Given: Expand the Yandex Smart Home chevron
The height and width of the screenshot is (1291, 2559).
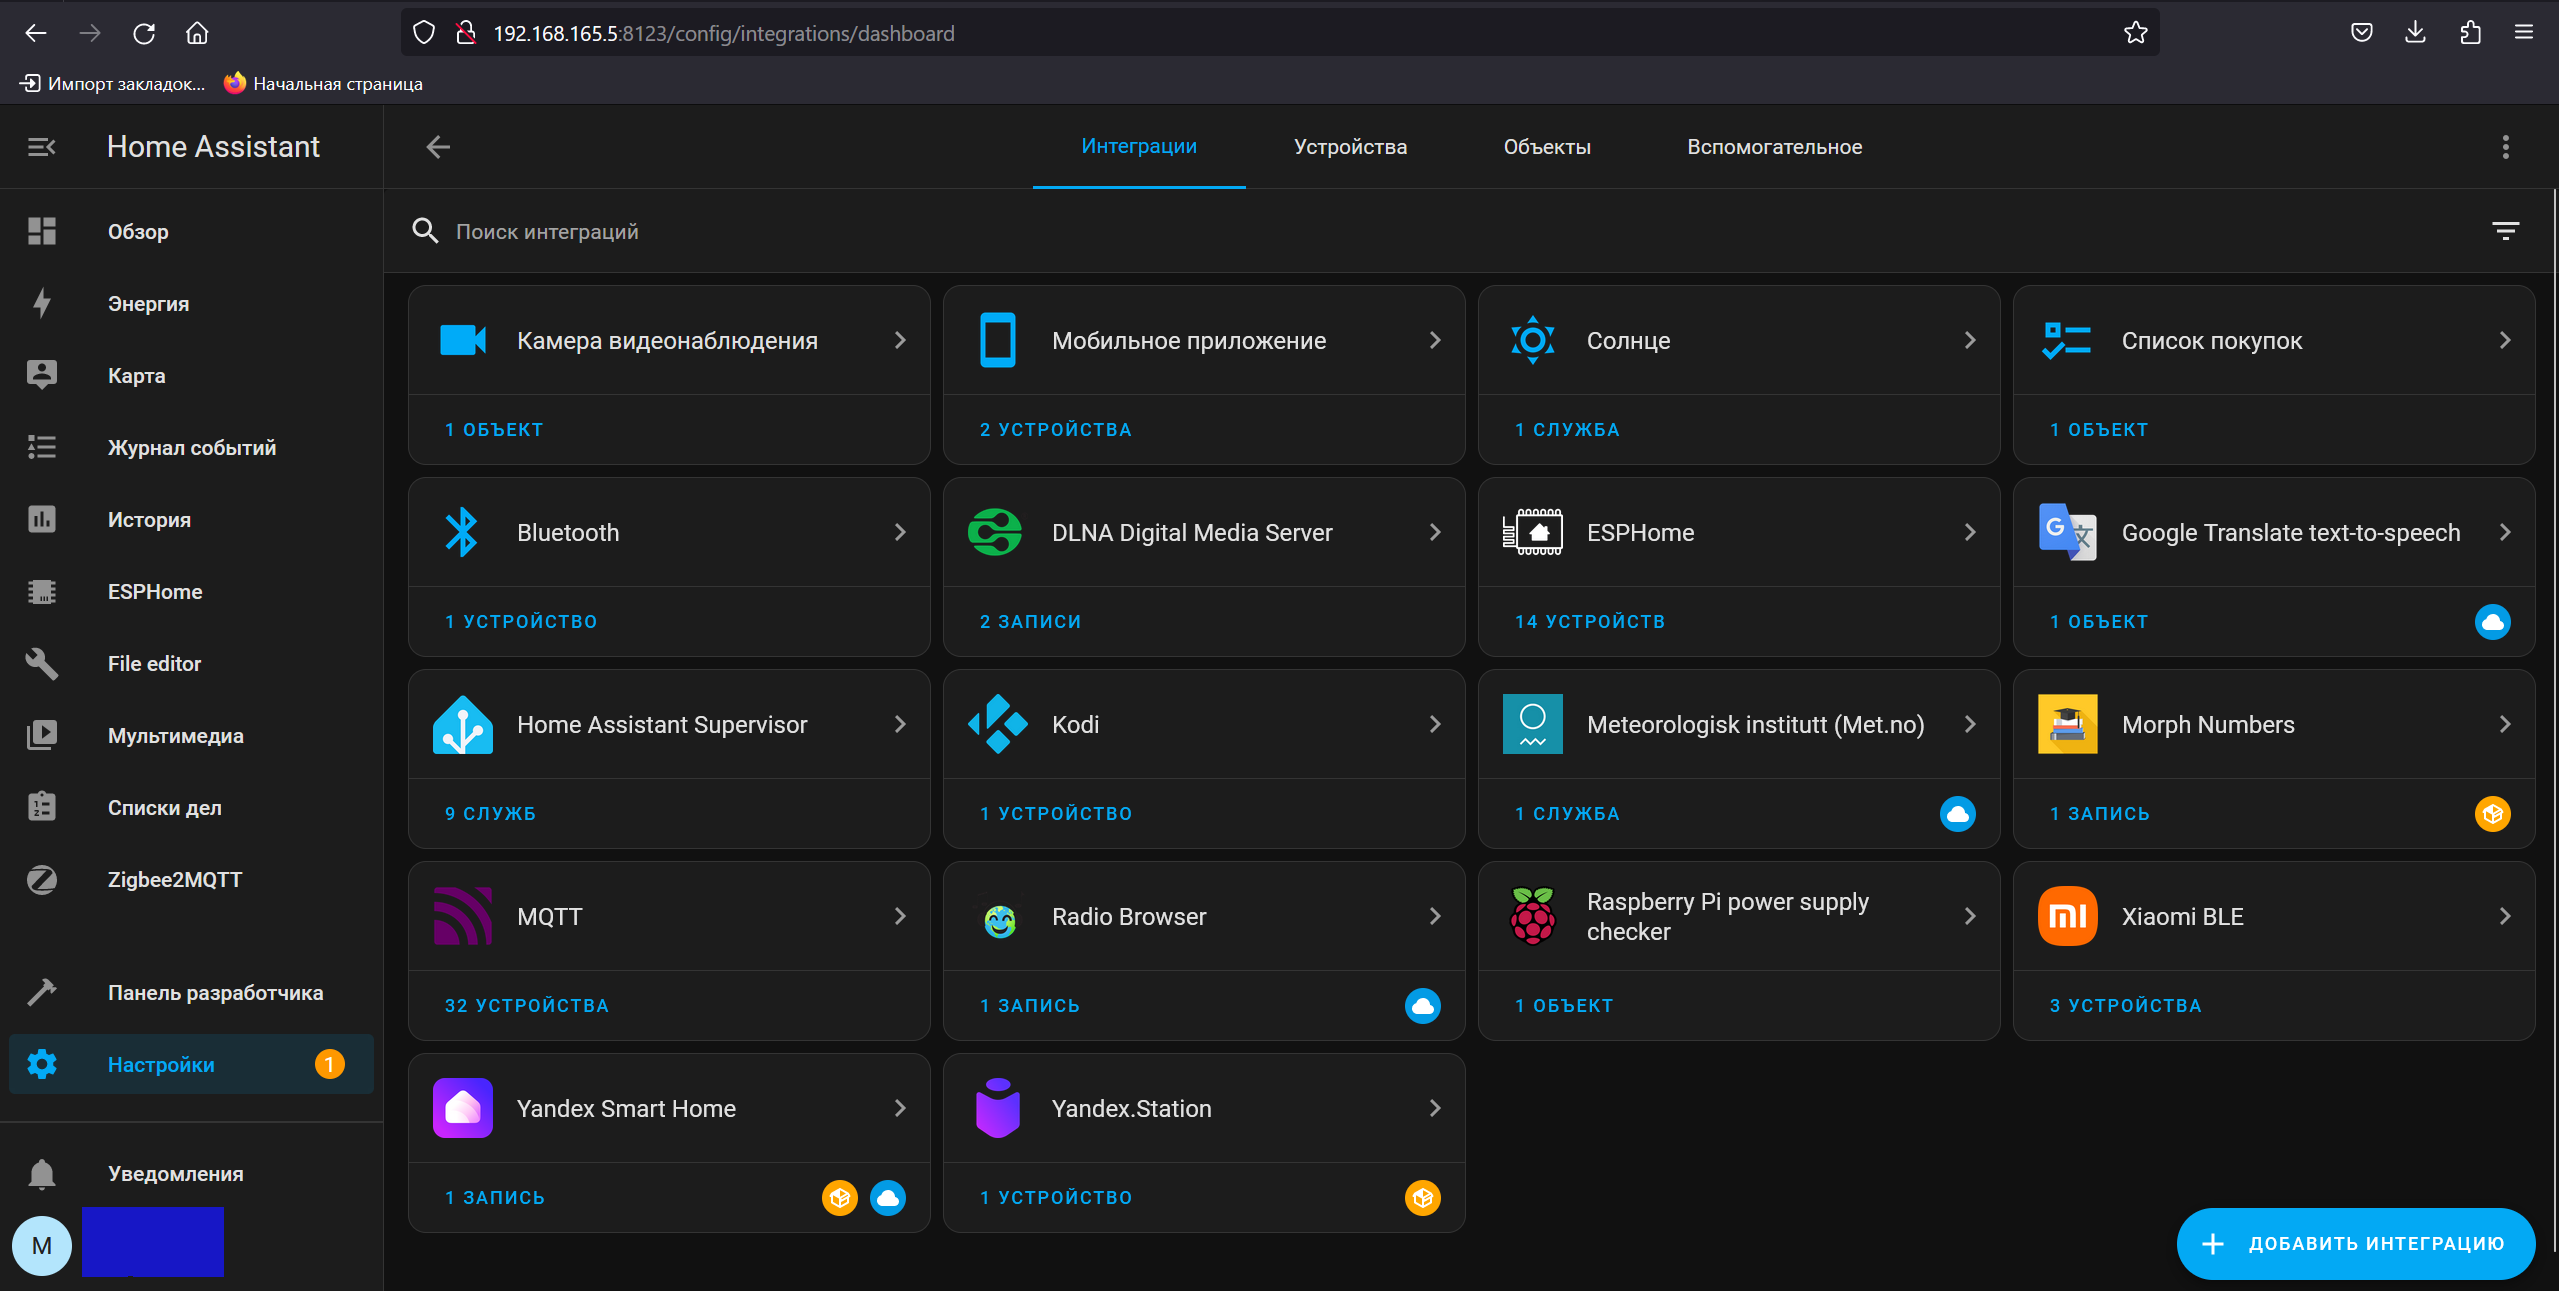Looking at the screenshot, I should click(899, 1108).
